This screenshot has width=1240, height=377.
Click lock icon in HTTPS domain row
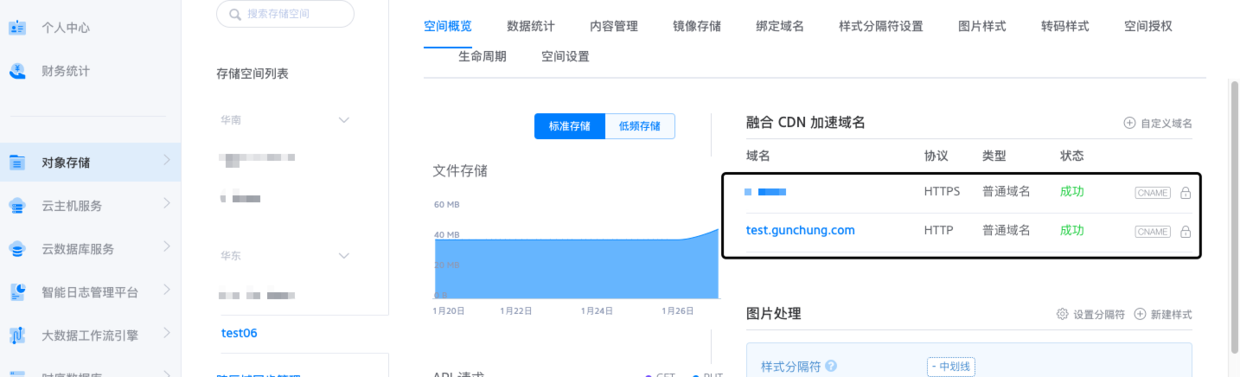point(1185,193)
